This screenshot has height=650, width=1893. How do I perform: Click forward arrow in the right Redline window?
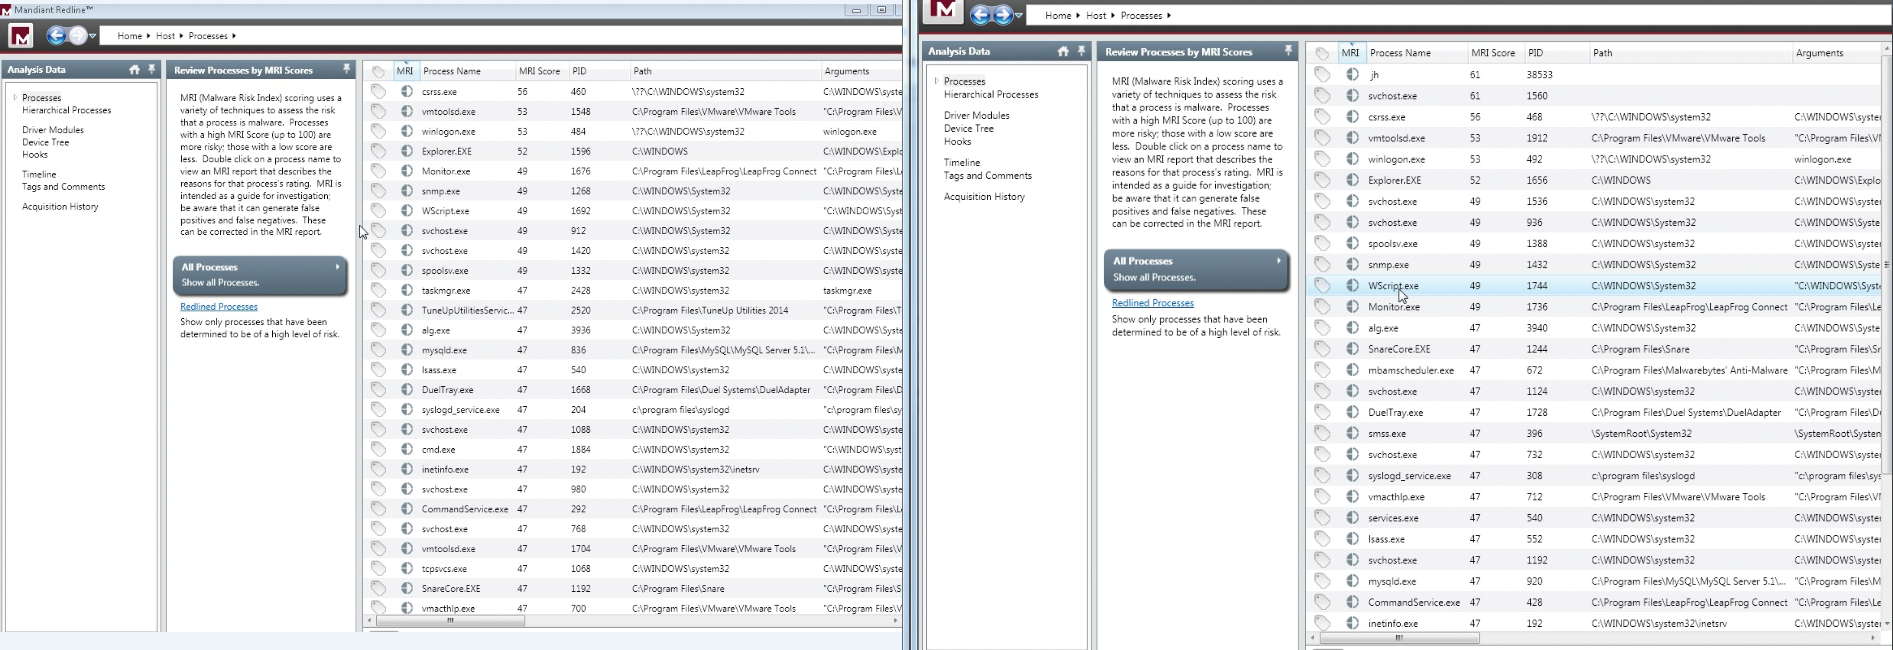point(1003,15)
